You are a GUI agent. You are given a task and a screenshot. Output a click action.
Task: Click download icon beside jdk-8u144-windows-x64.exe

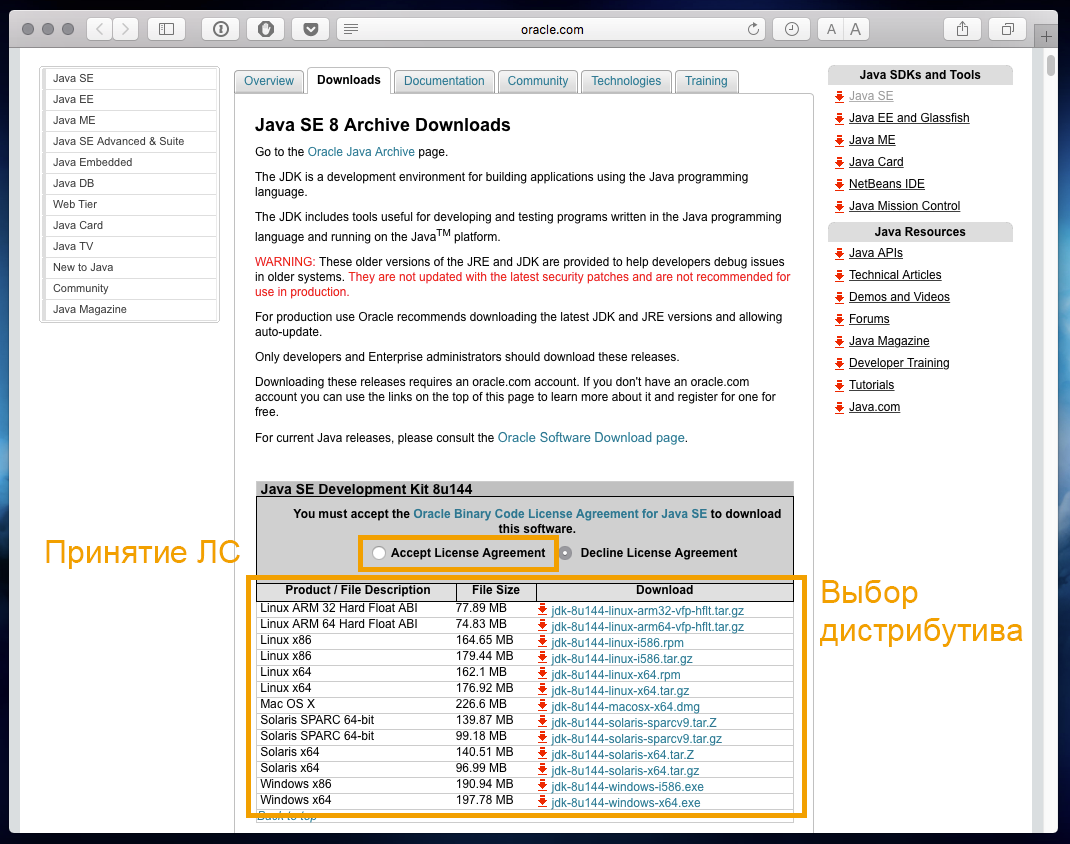pyautogui.click(x=543, y=802)
